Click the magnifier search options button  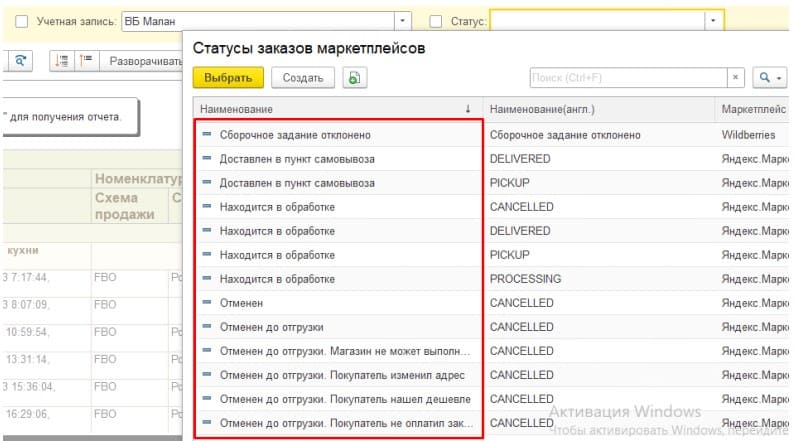click(769, 77)
